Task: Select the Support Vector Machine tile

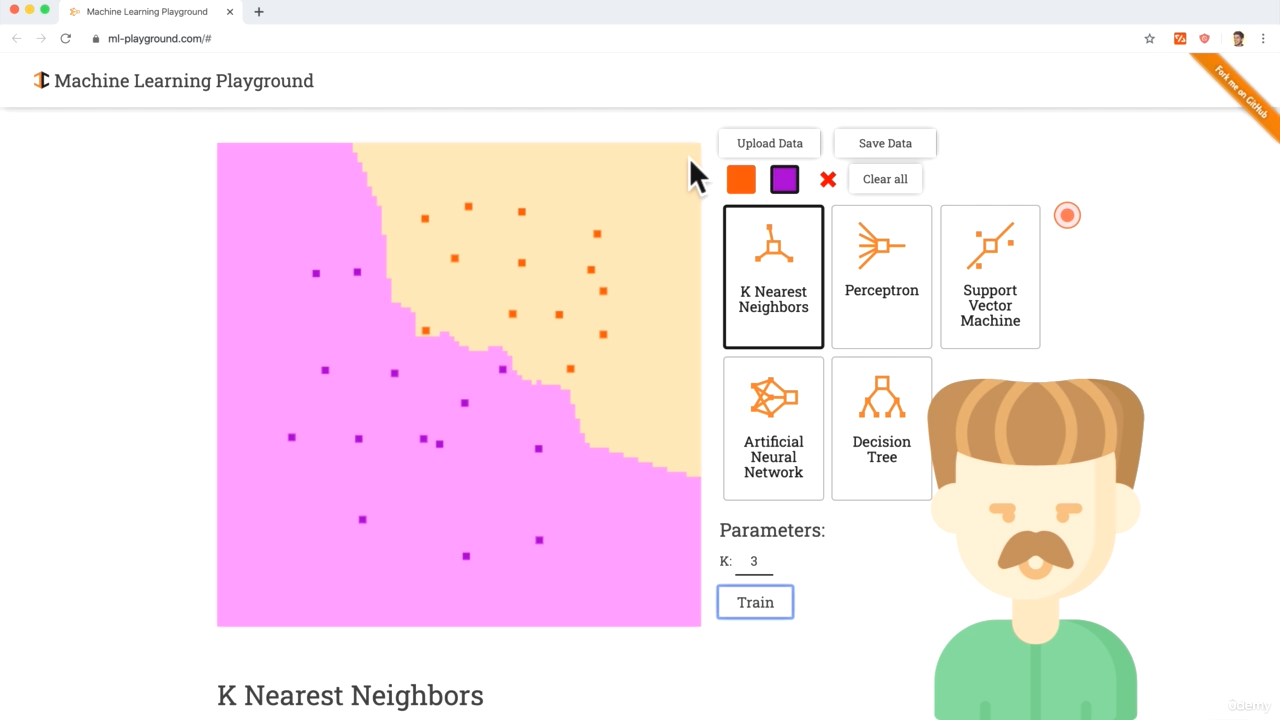Action: [990, 277]
